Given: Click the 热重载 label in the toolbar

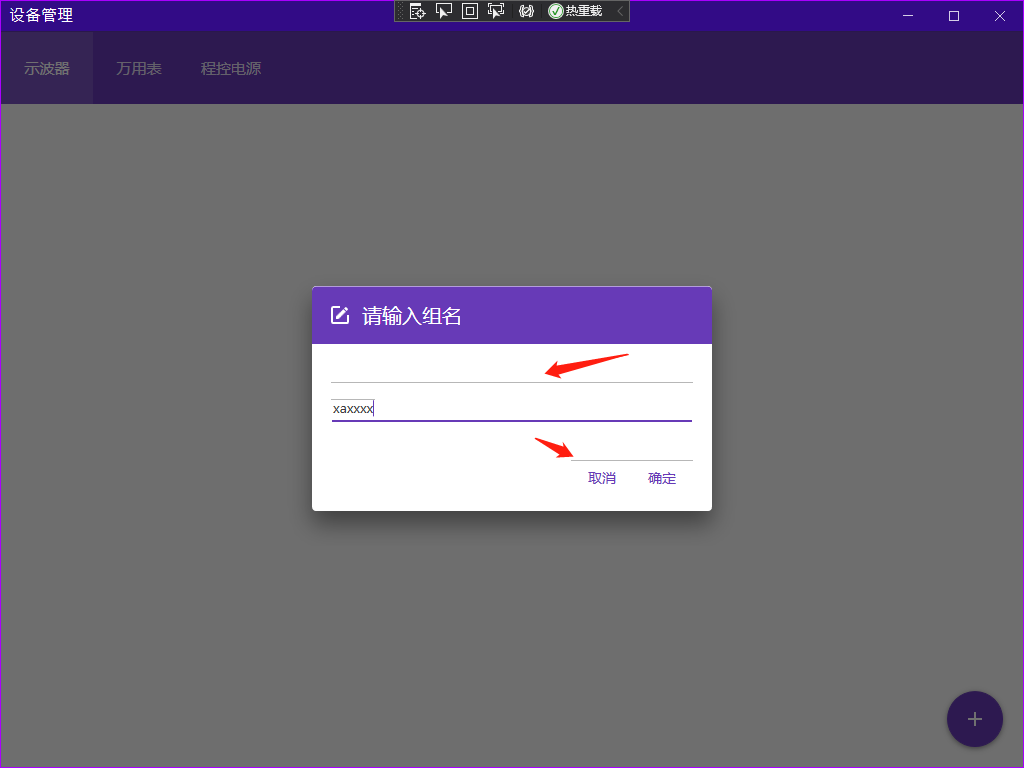Looking at the screenshot, I should coord(584,11).
